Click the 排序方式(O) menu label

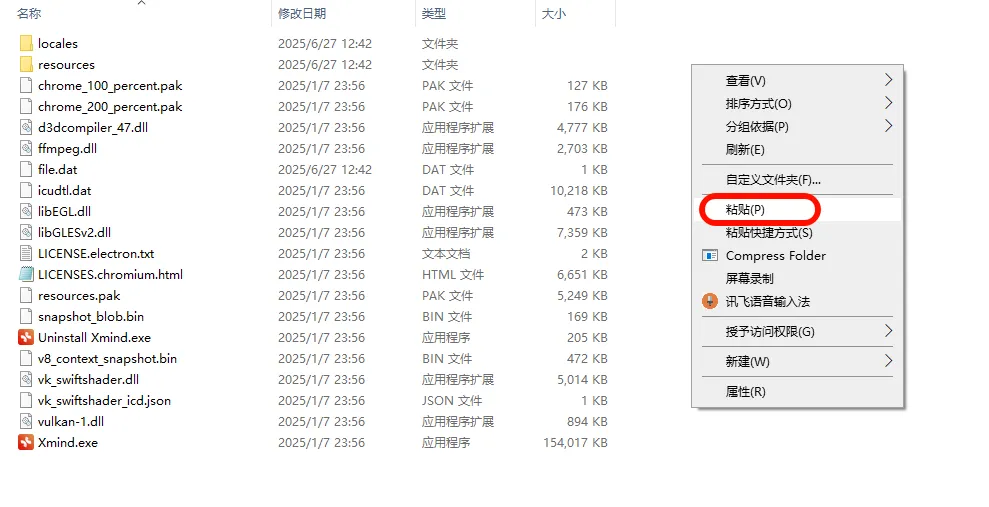coord(758,103)
